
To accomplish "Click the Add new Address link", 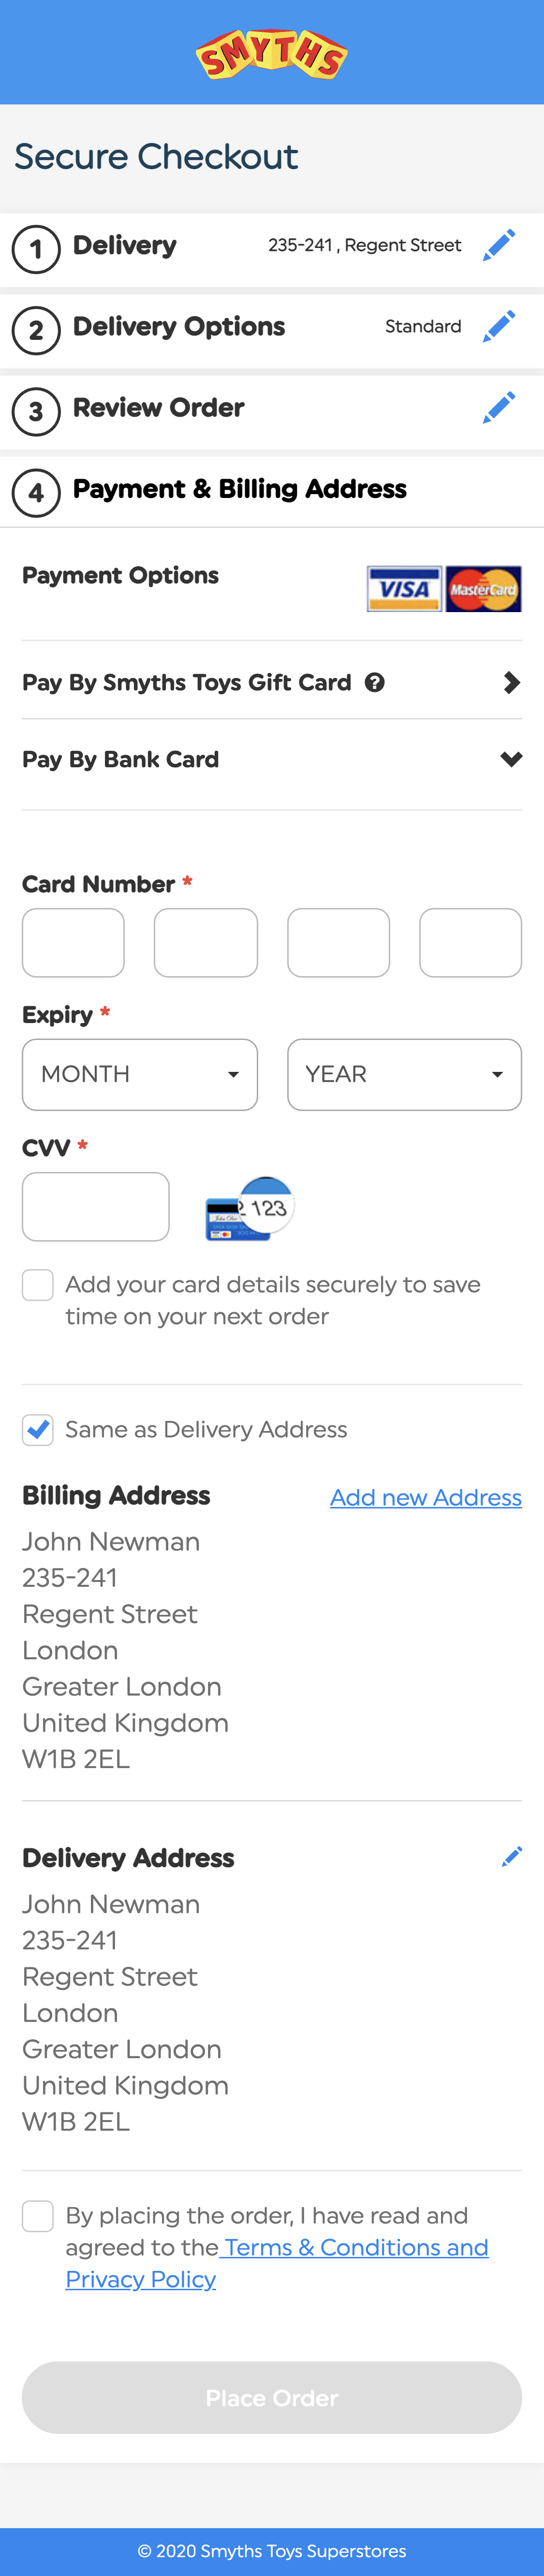I will pyautogui.click(x=426, y=1497).
